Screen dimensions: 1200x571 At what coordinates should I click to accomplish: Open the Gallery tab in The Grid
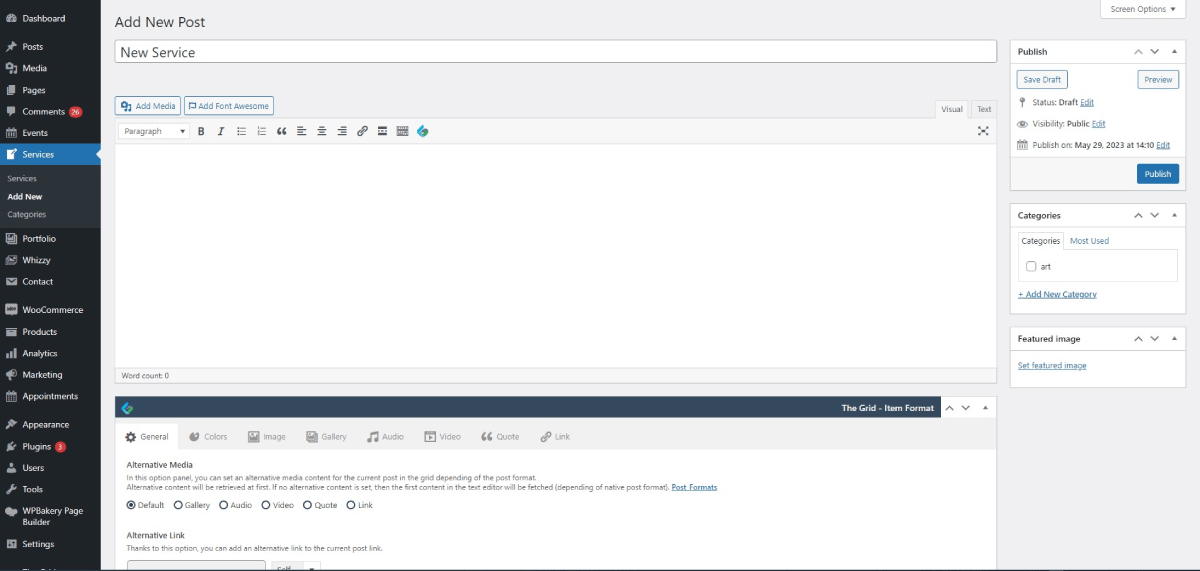(x=327, y=437)
